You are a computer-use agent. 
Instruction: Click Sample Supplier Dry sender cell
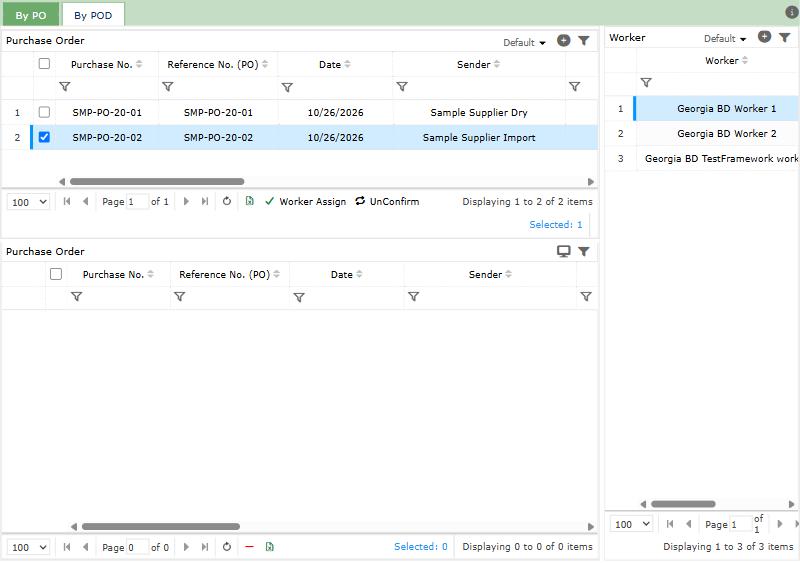pos(479,112)
